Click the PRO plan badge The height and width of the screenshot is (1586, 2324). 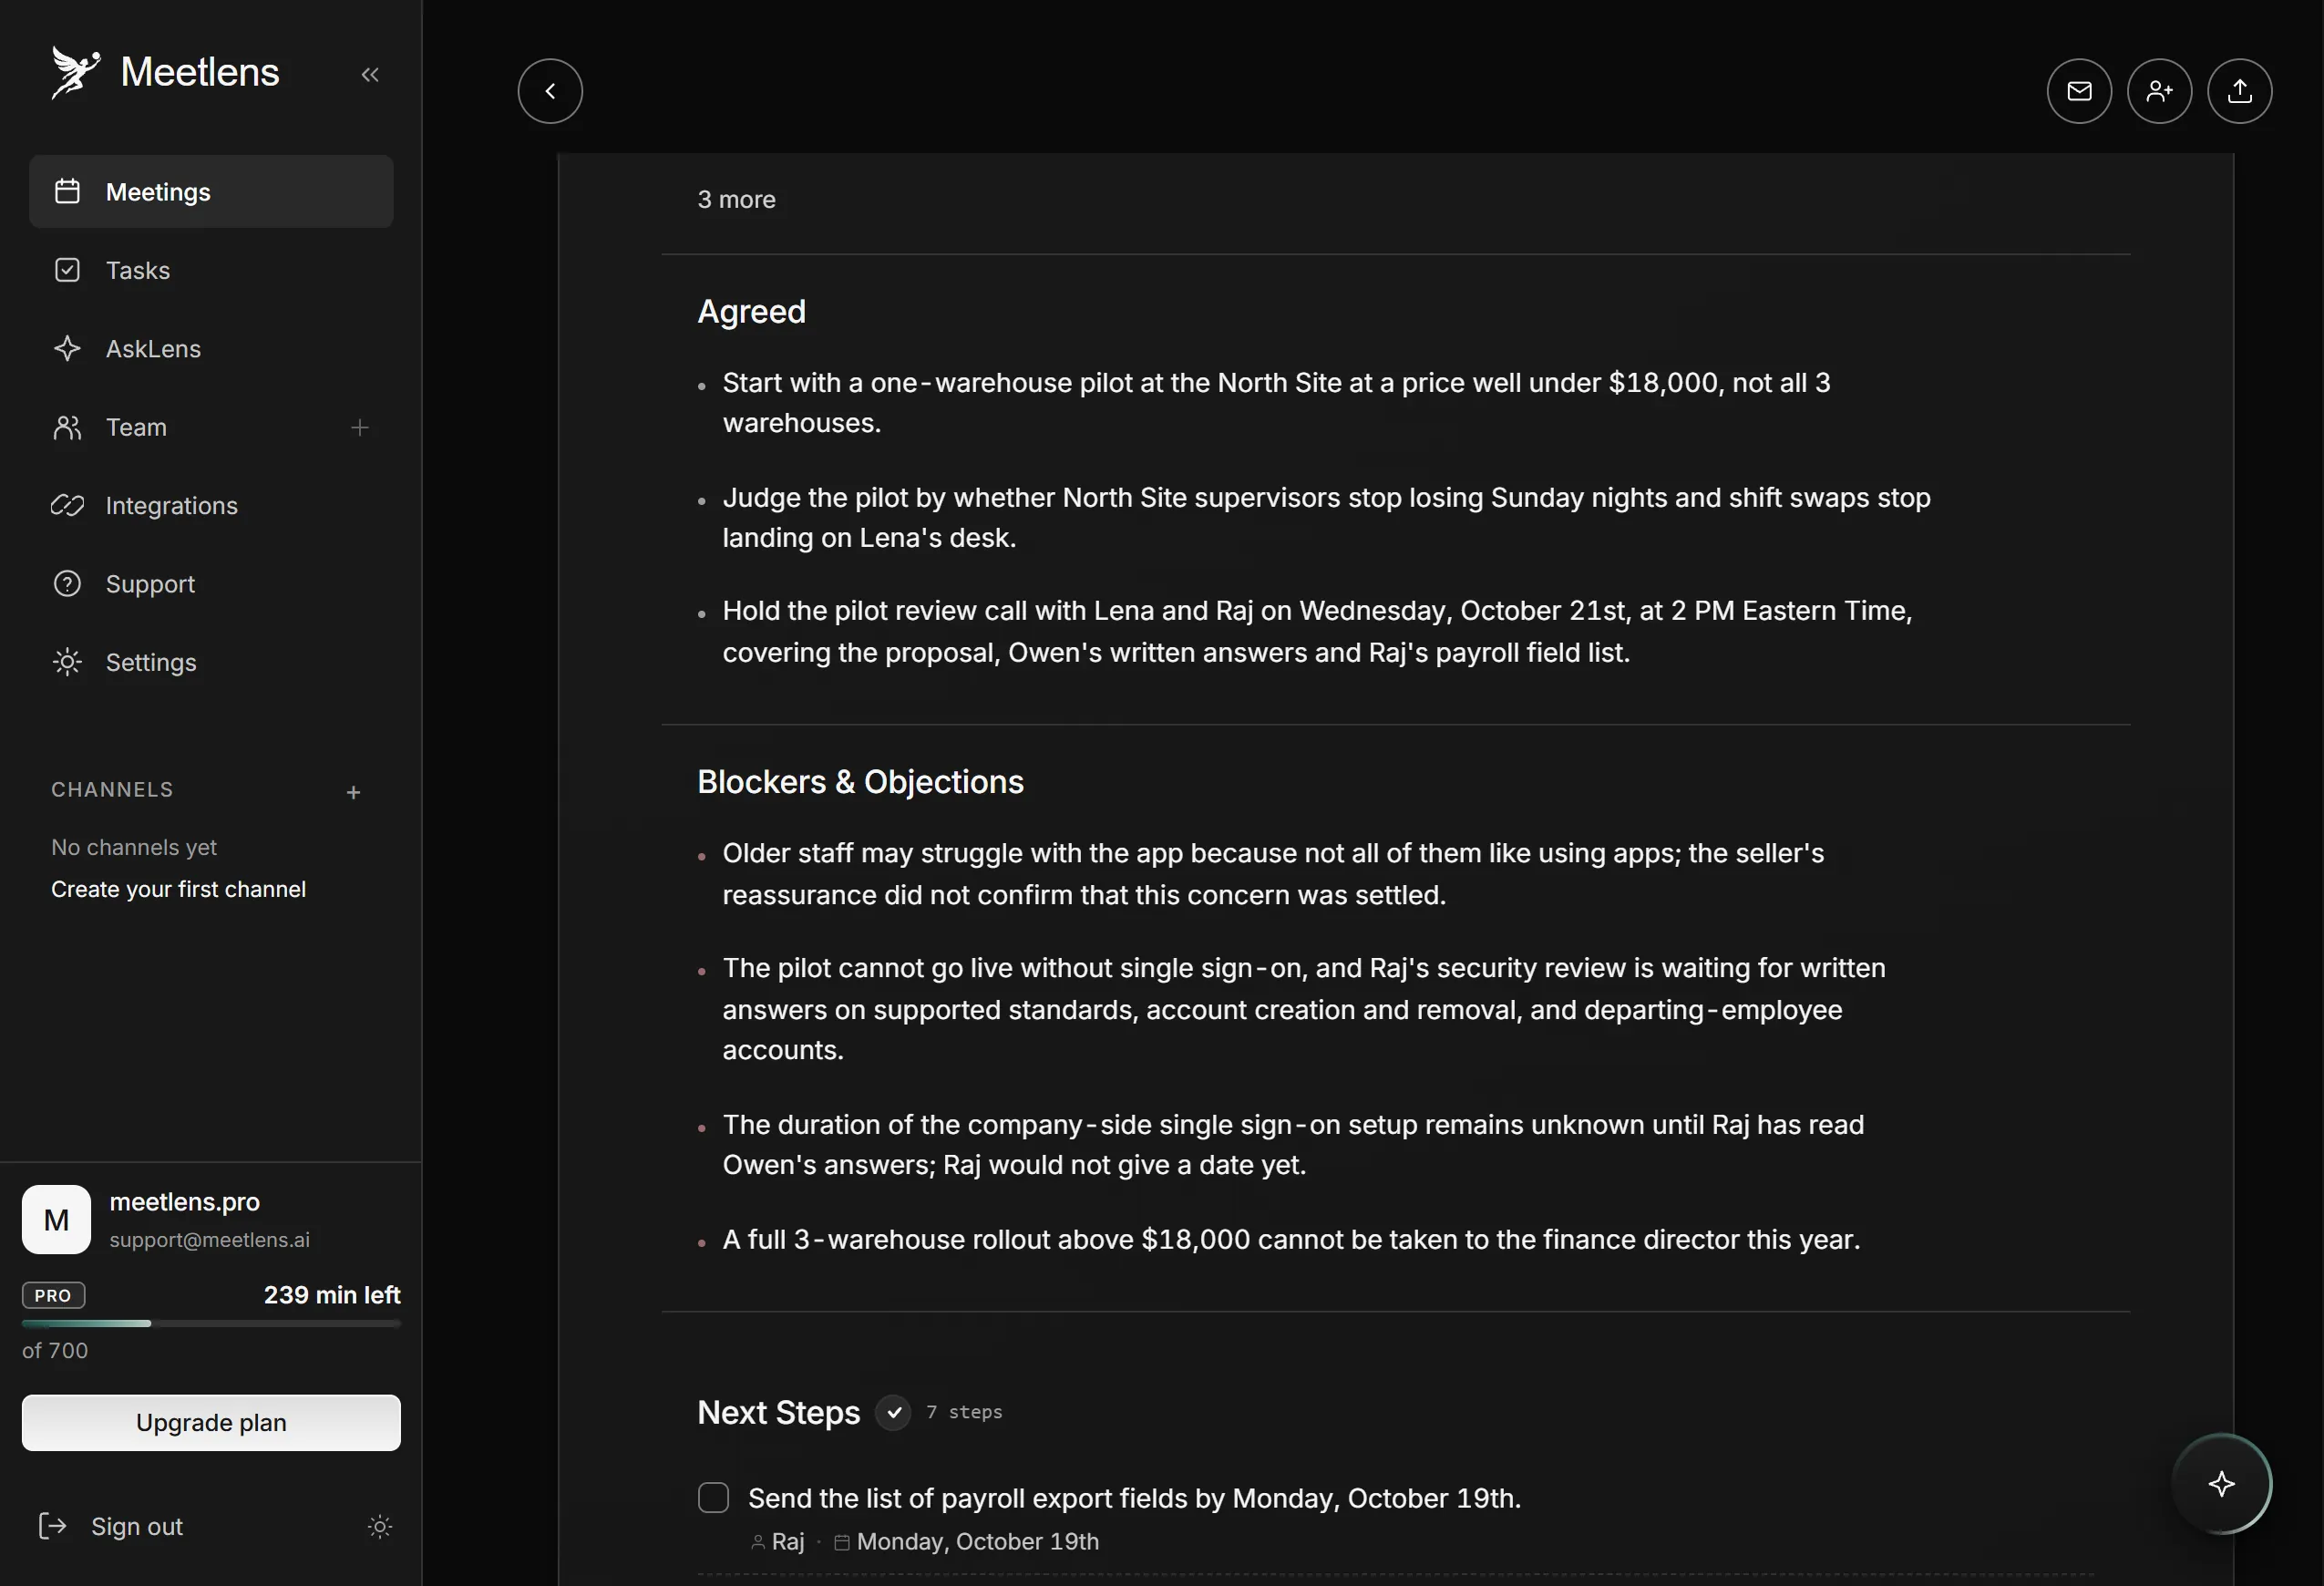[x=53, y=1295]
